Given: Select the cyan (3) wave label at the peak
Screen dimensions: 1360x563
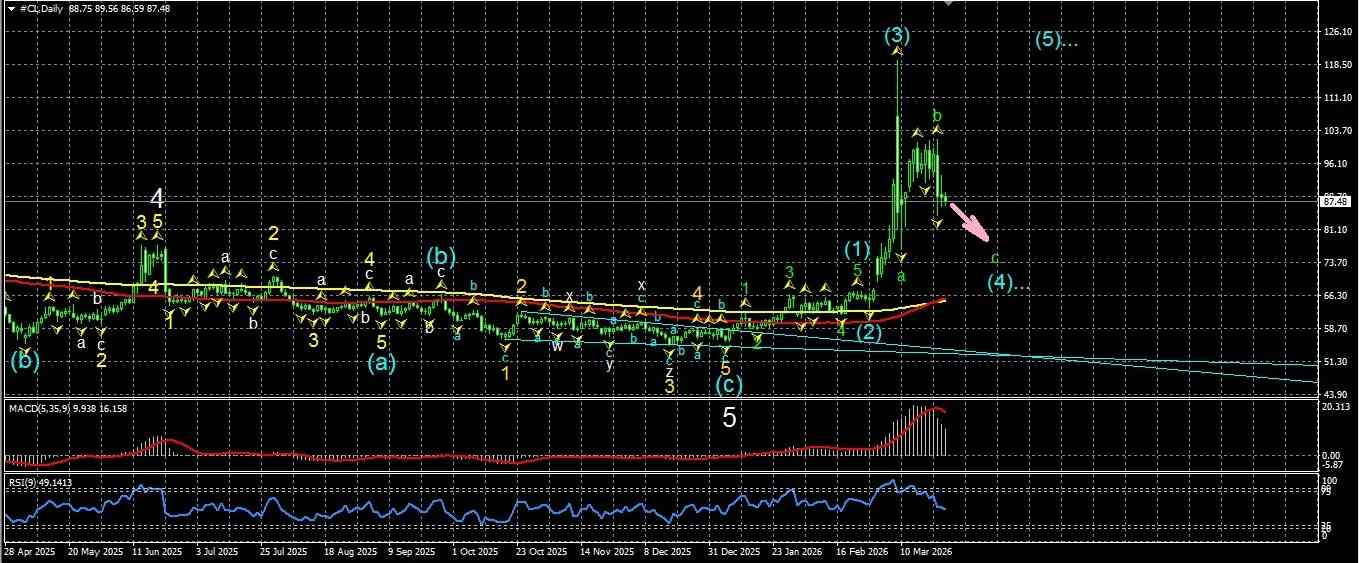Looking at the screenshot, I should pyautogui.click(x=897, y=37).
